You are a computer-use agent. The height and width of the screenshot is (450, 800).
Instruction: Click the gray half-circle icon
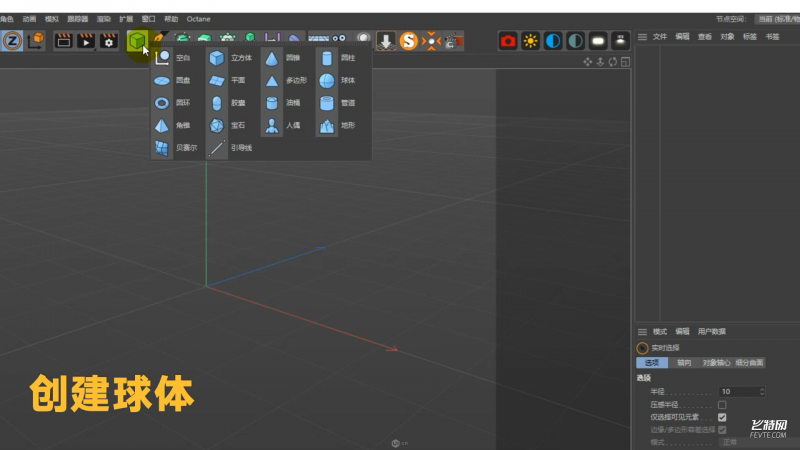[576, 41]
